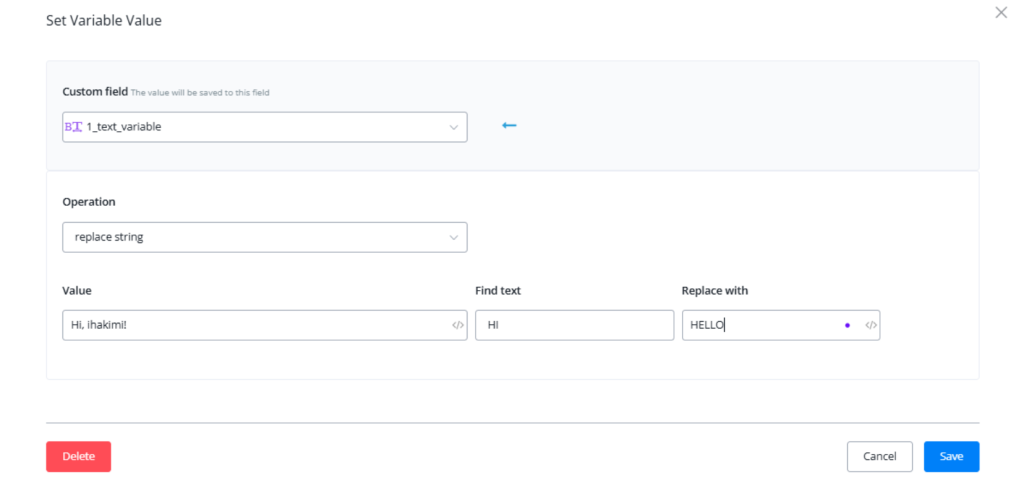Save the variable value settings
Screen dimensions: 1024x483
click(x=951, y=456)
